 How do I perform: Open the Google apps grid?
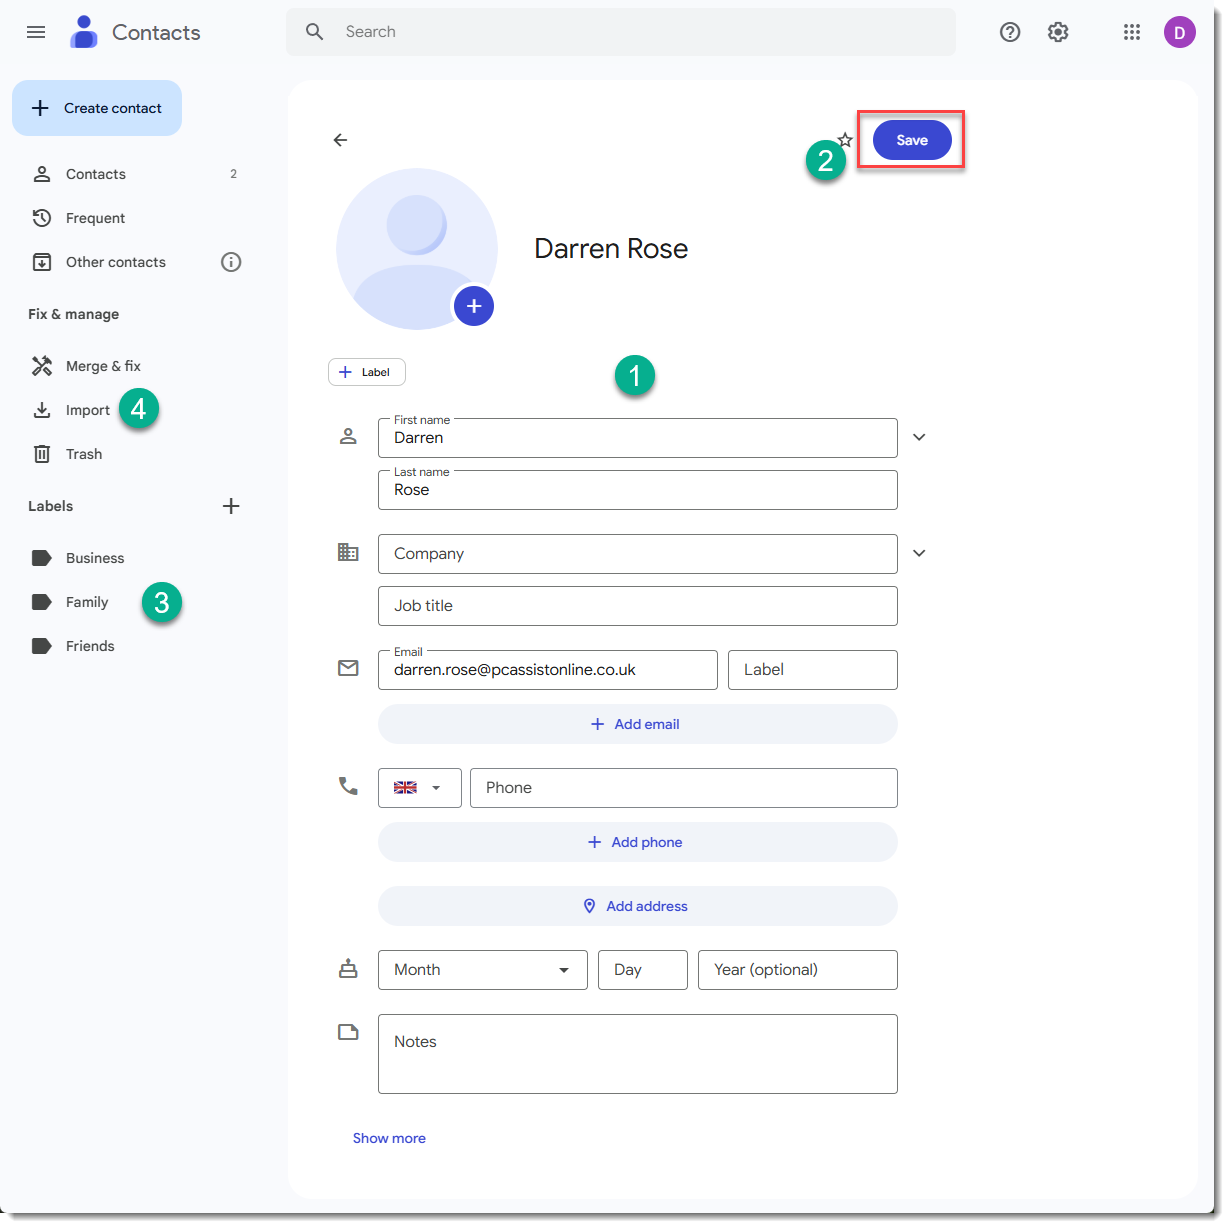[1131, 32]
